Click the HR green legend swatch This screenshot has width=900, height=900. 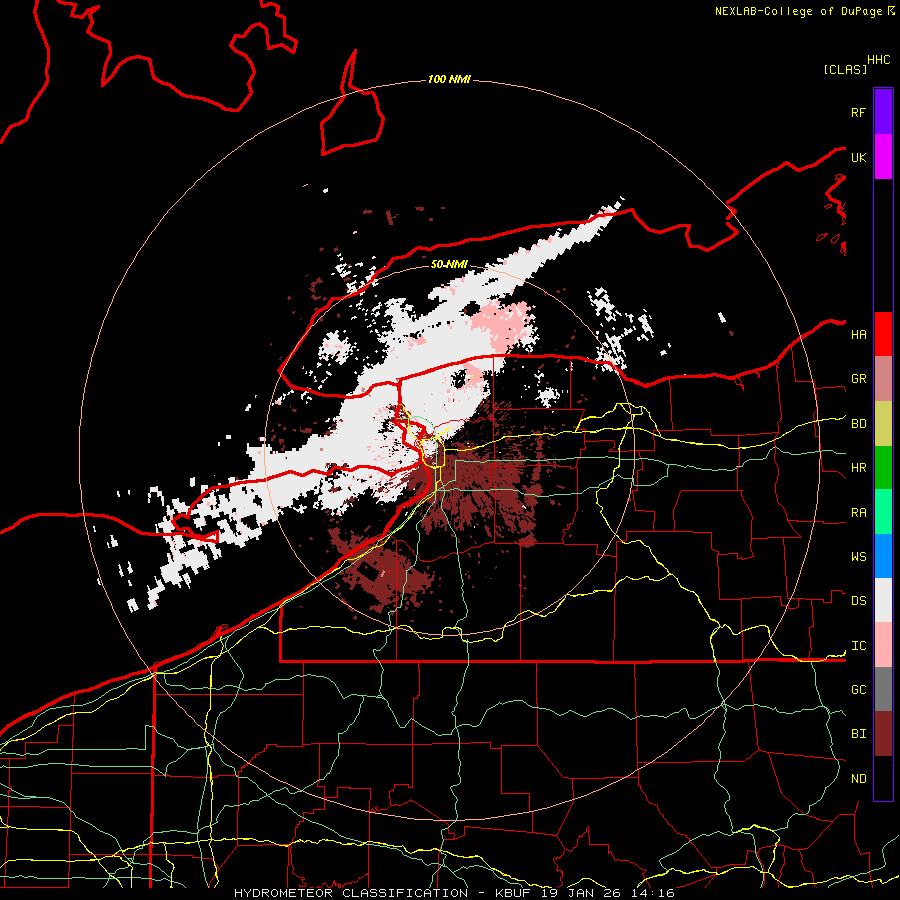pos(883,467)
